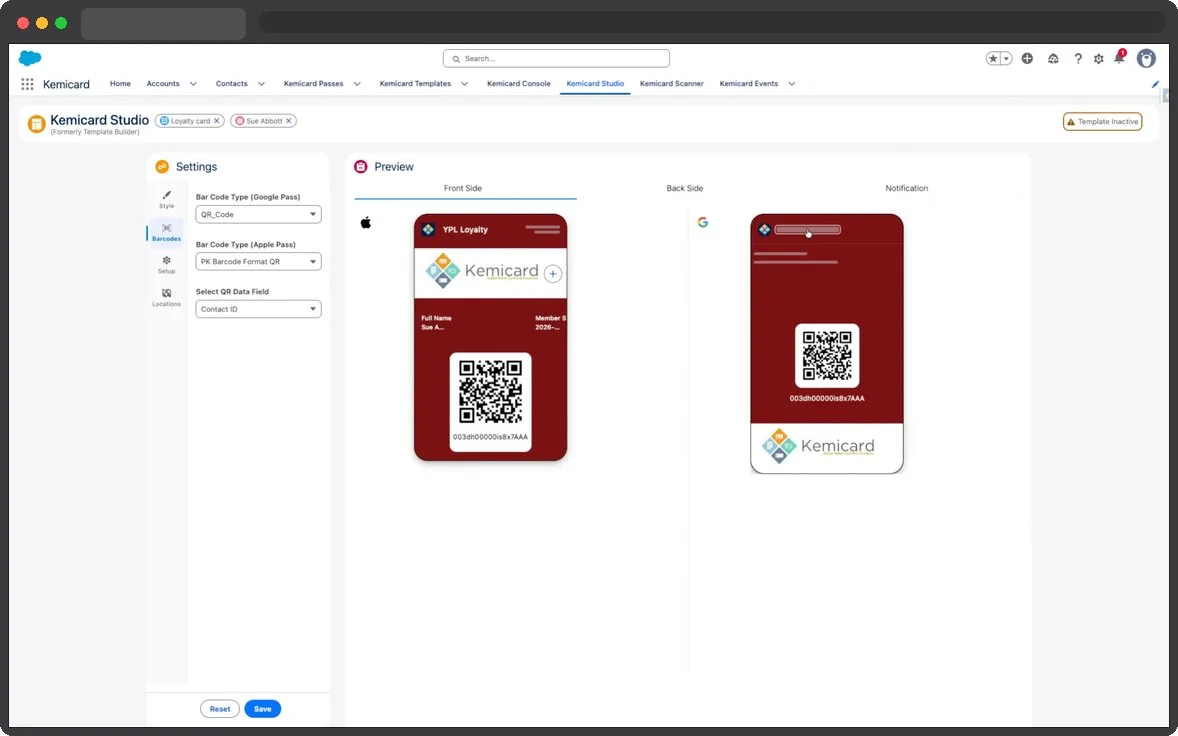Click the global create plus icon
Image resolution: width=1178 pixels, height=736 pixels.
coord(1027,59)
